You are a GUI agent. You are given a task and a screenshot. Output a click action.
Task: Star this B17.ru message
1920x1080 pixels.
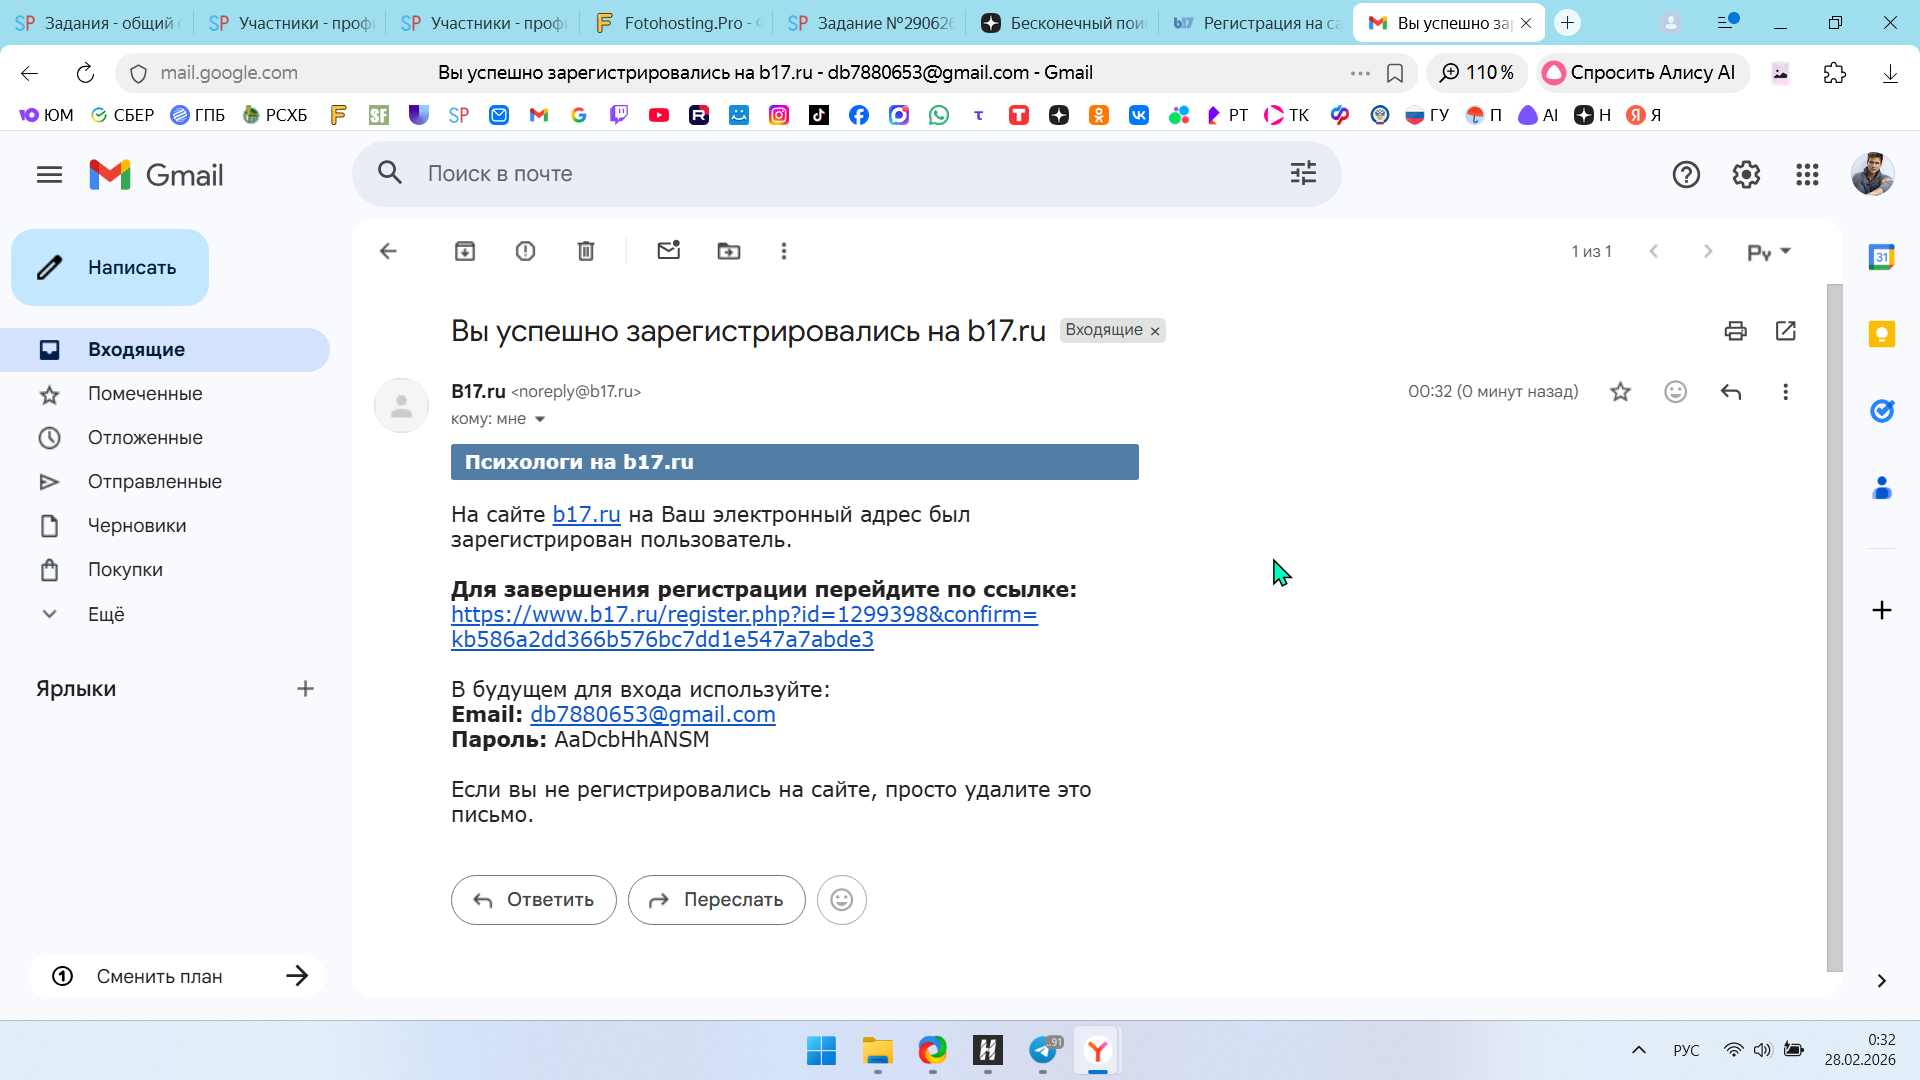(1621, 392)
